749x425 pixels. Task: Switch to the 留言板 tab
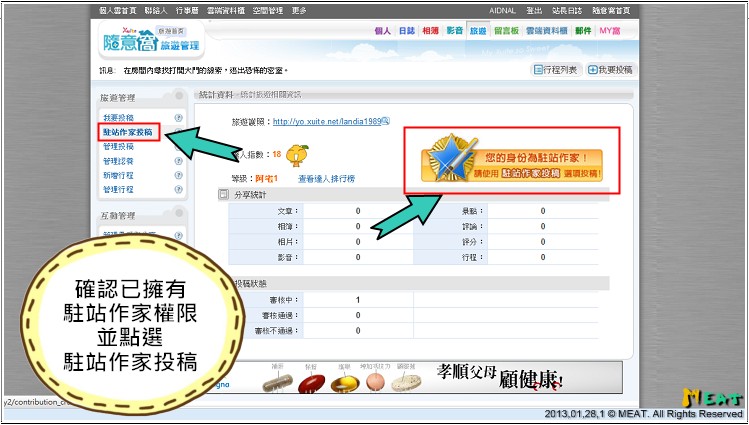pyautogui.click(x=506, y=31)
